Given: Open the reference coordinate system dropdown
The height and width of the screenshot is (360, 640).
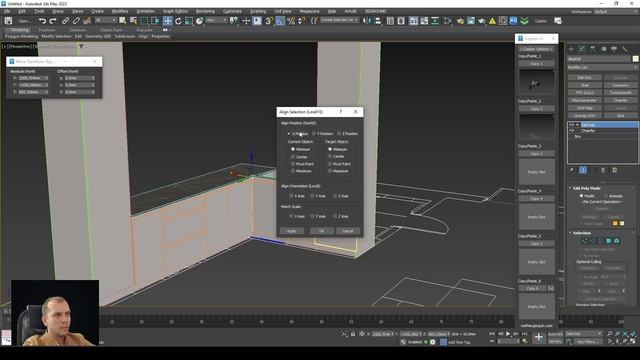Looking at the screenshot, I should click(216, 20).
